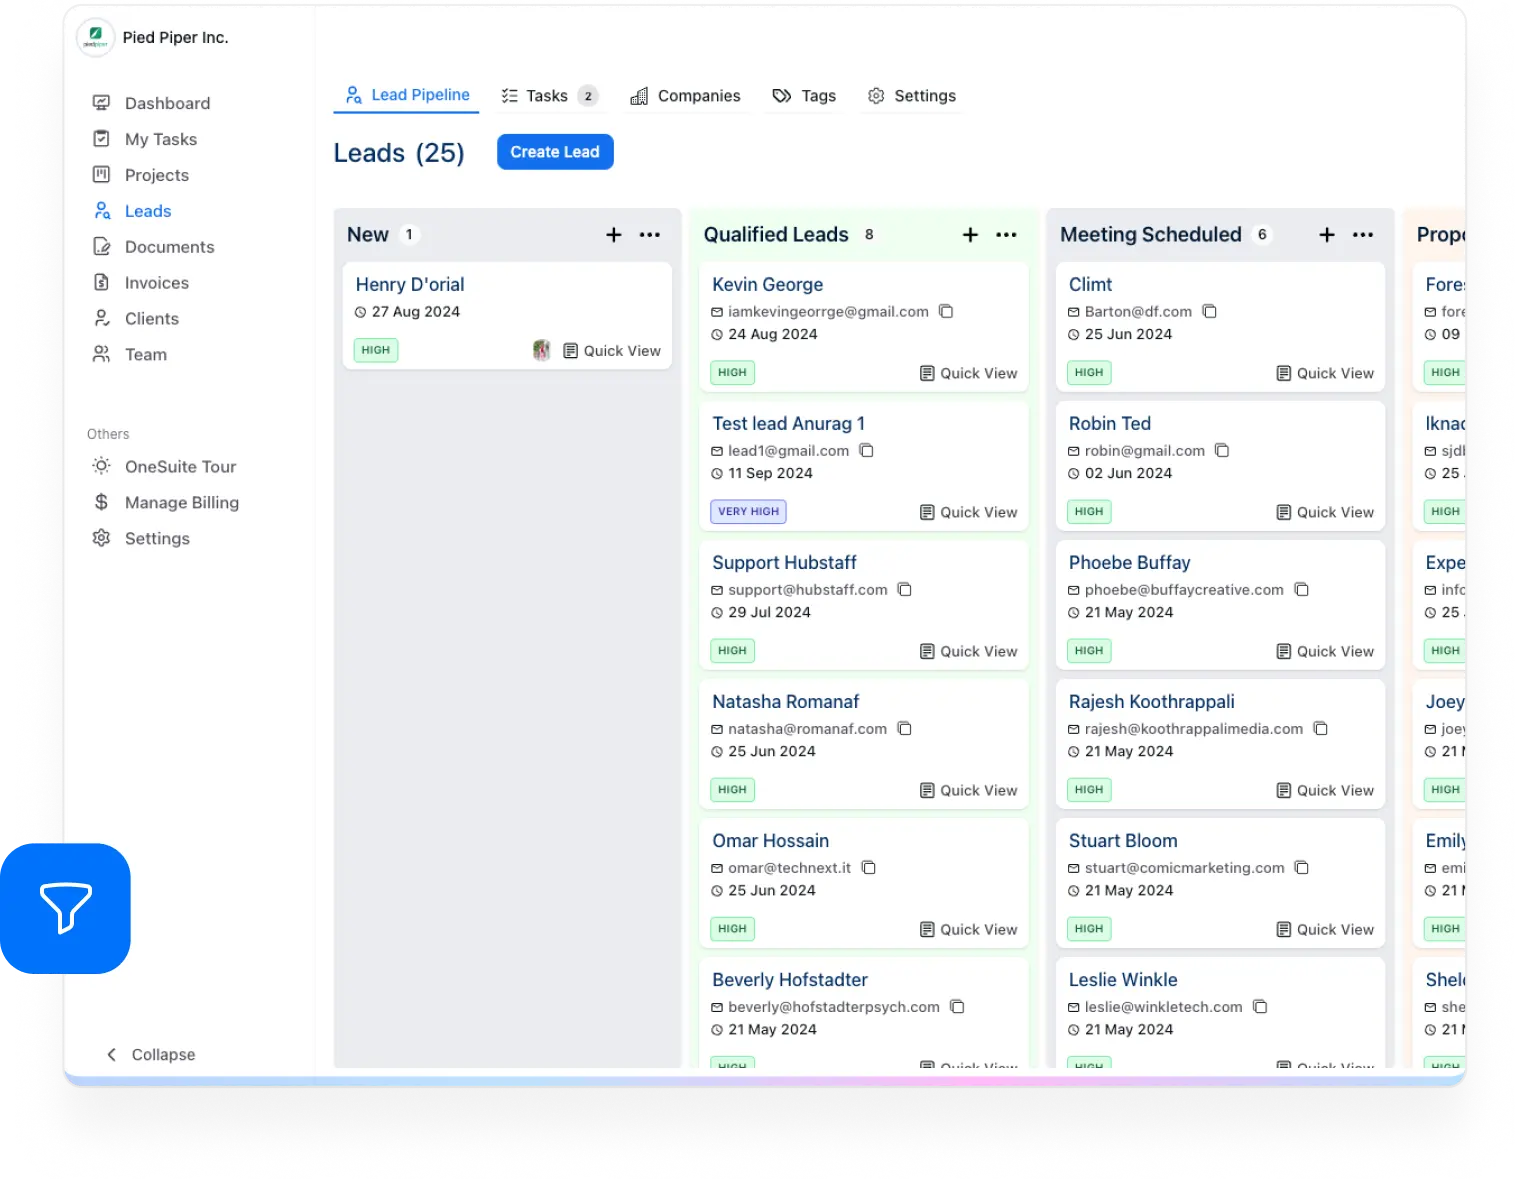
Task: Open Kevin George lead
Action: [x=767, y=285]
